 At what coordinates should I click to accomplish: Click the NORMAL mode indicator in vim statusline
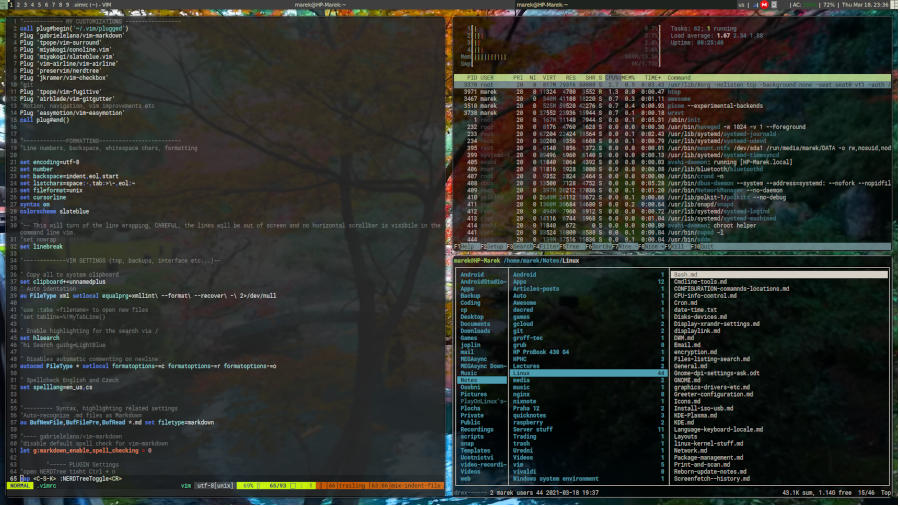click(x=20, y=486)
